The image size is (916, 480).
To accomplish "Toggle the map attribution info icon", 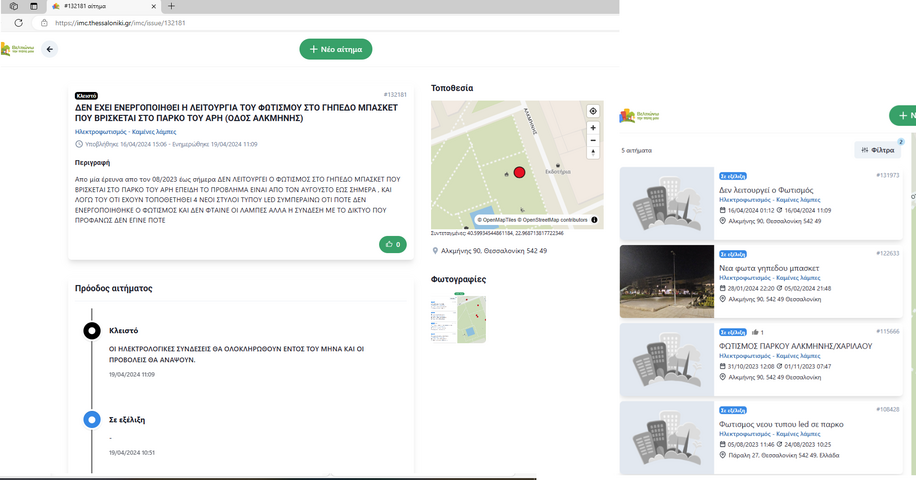I will point(594,220).
